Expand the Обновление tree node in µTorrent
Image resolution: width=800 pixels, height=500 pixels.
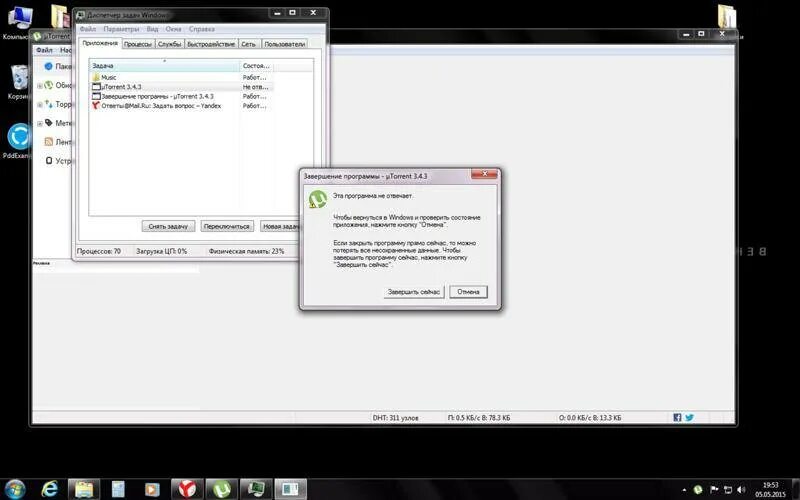coord(40,86)
